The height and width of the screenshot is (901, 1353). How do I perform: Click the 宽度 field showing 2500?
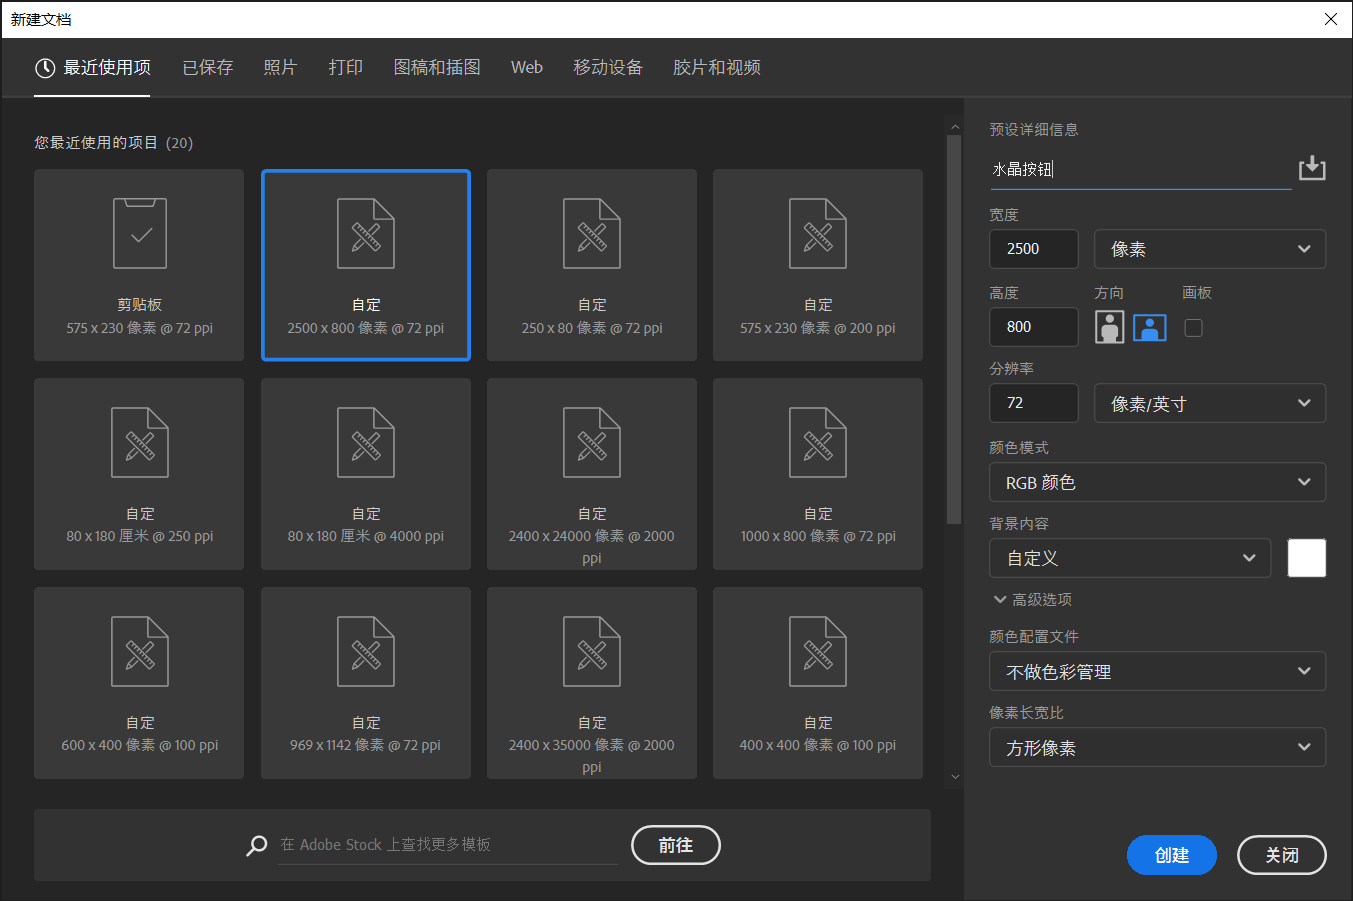[x=1034, y=249]
